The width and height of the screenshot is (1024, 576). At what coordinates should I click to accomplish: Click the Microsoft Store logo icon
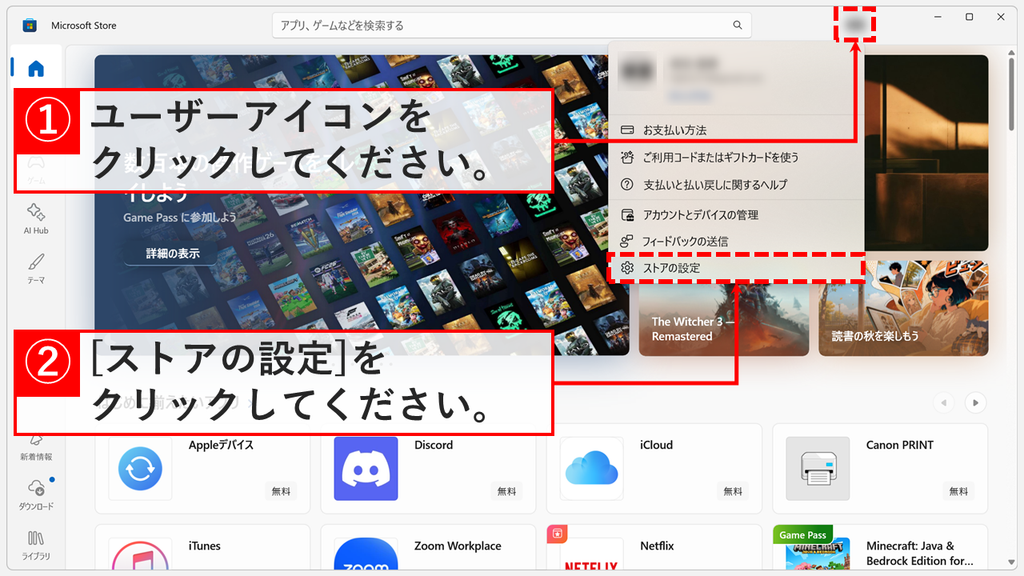tap(29, 25)
